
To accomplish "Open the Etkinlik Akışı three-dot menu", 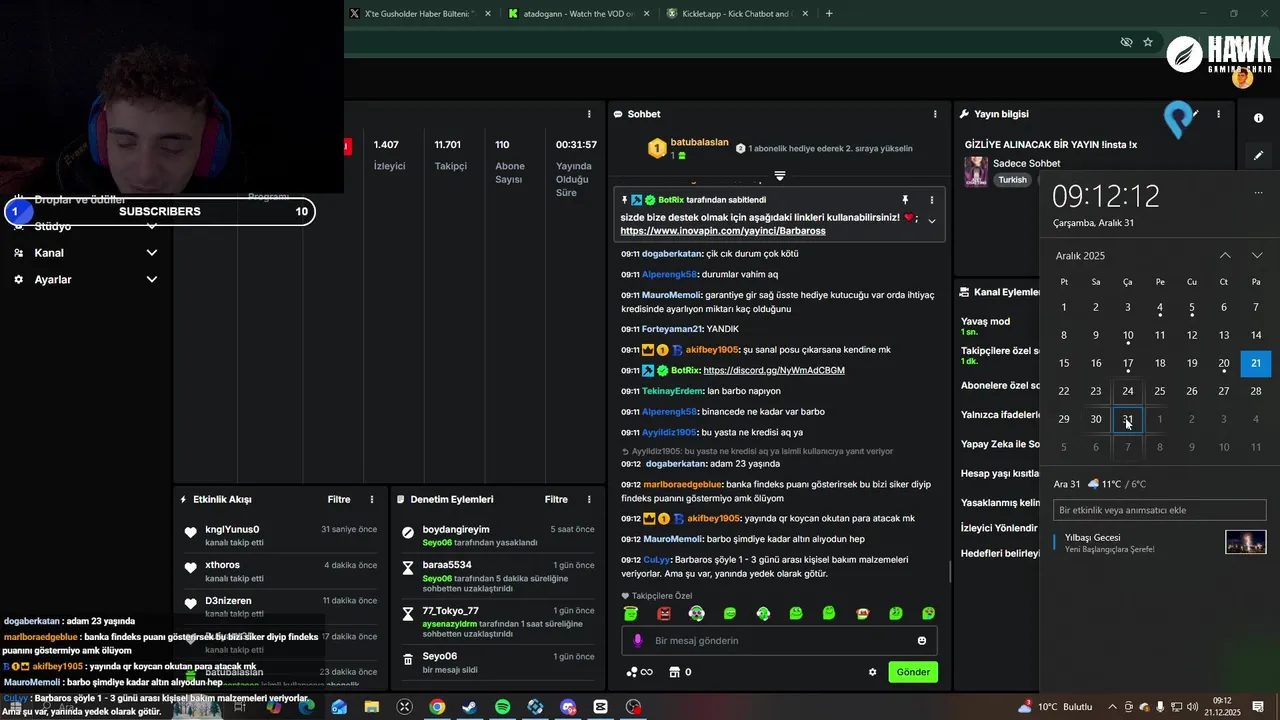I will tap(372, 499).
